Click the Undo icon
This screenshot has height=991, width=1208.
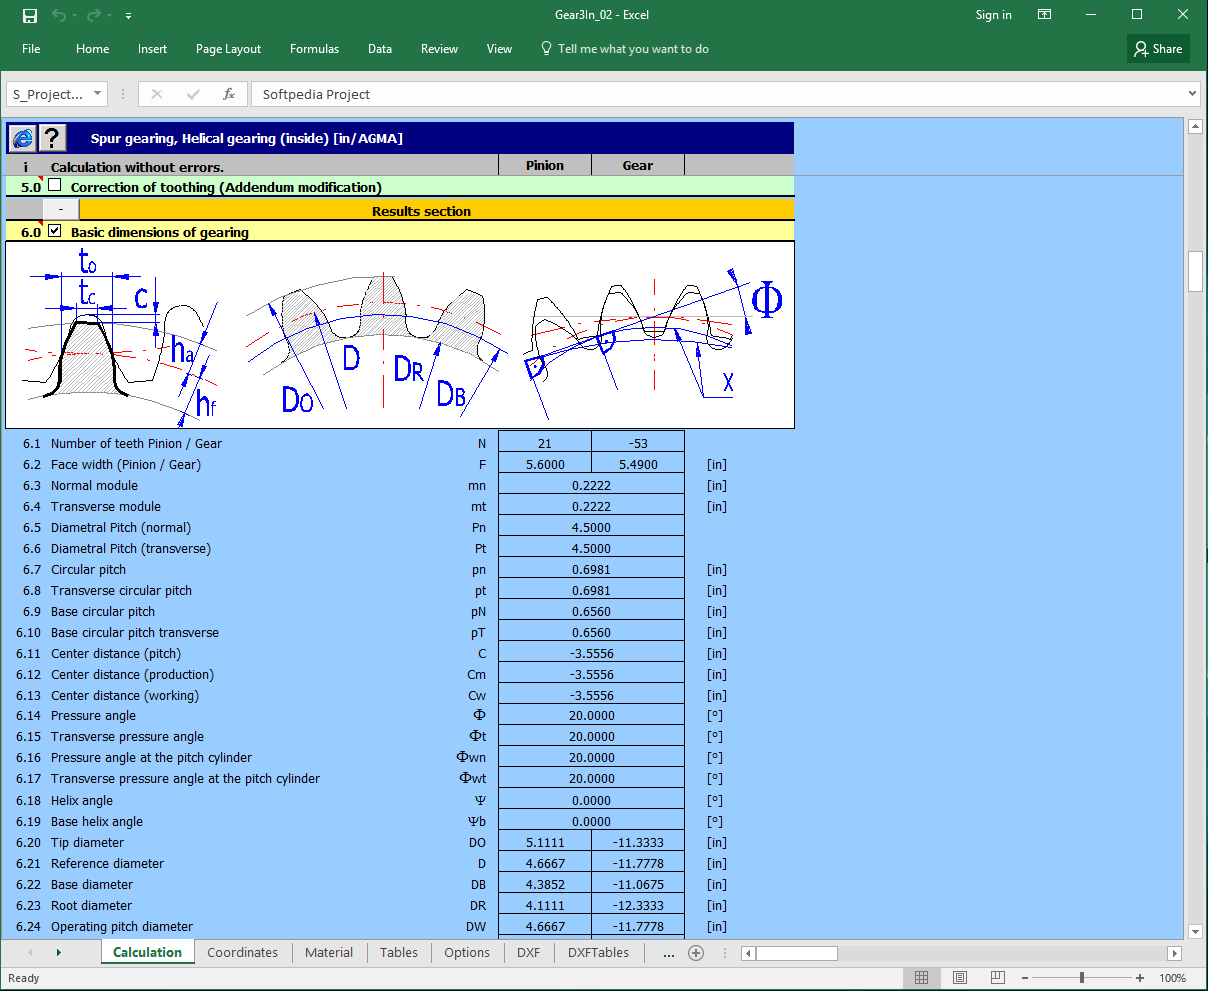[58, 14]
